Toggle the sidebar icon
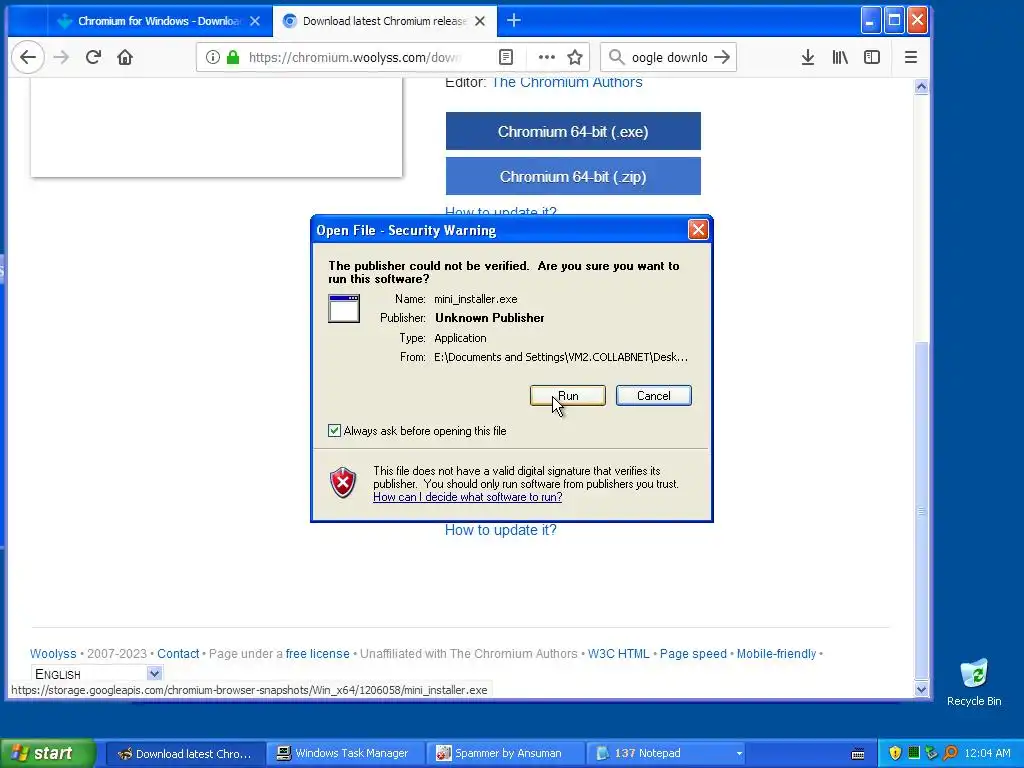 click(872, 57)
